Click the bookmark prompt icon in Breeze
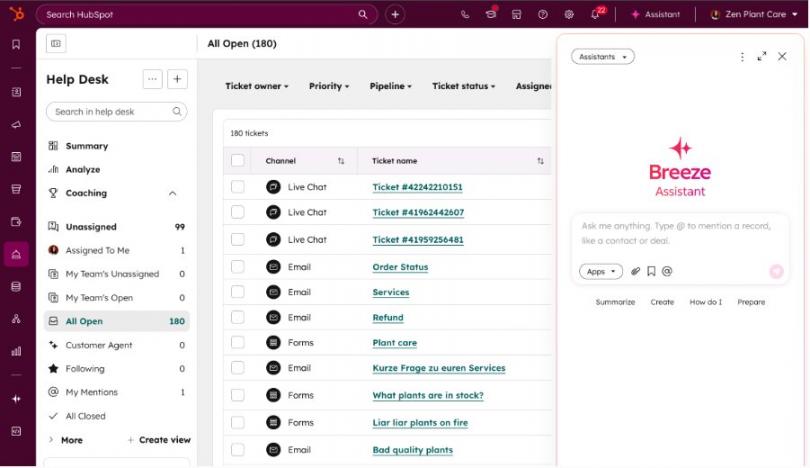This screenshot has width=810, height=468. tap(651, 271)
